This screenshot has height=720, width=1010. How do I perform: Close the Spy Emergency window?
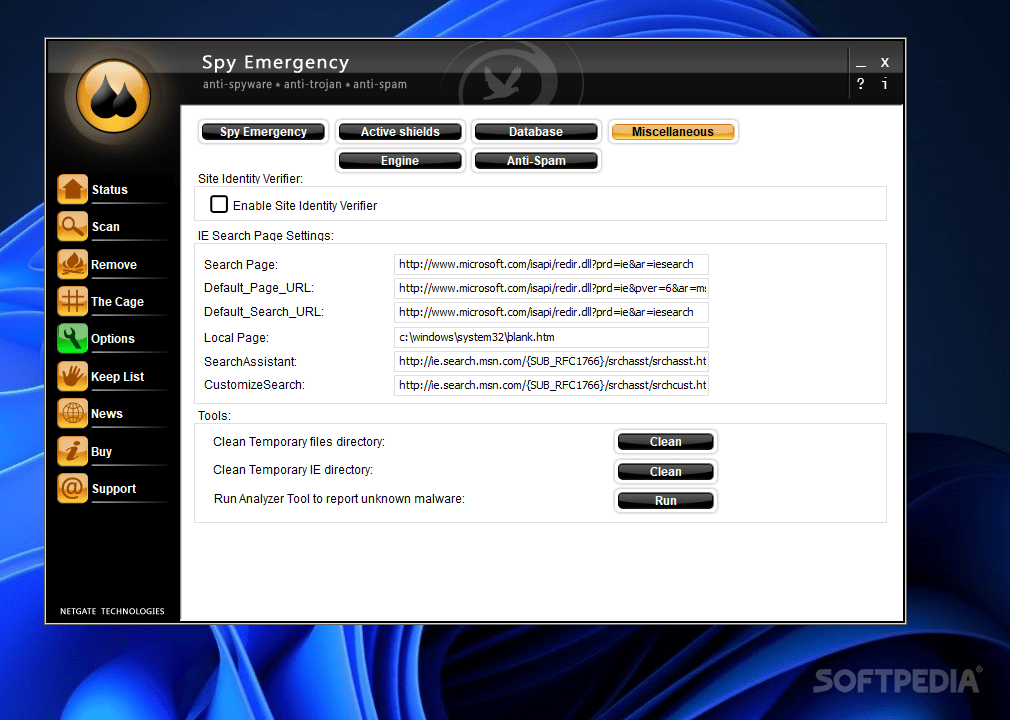coord(885,62)
